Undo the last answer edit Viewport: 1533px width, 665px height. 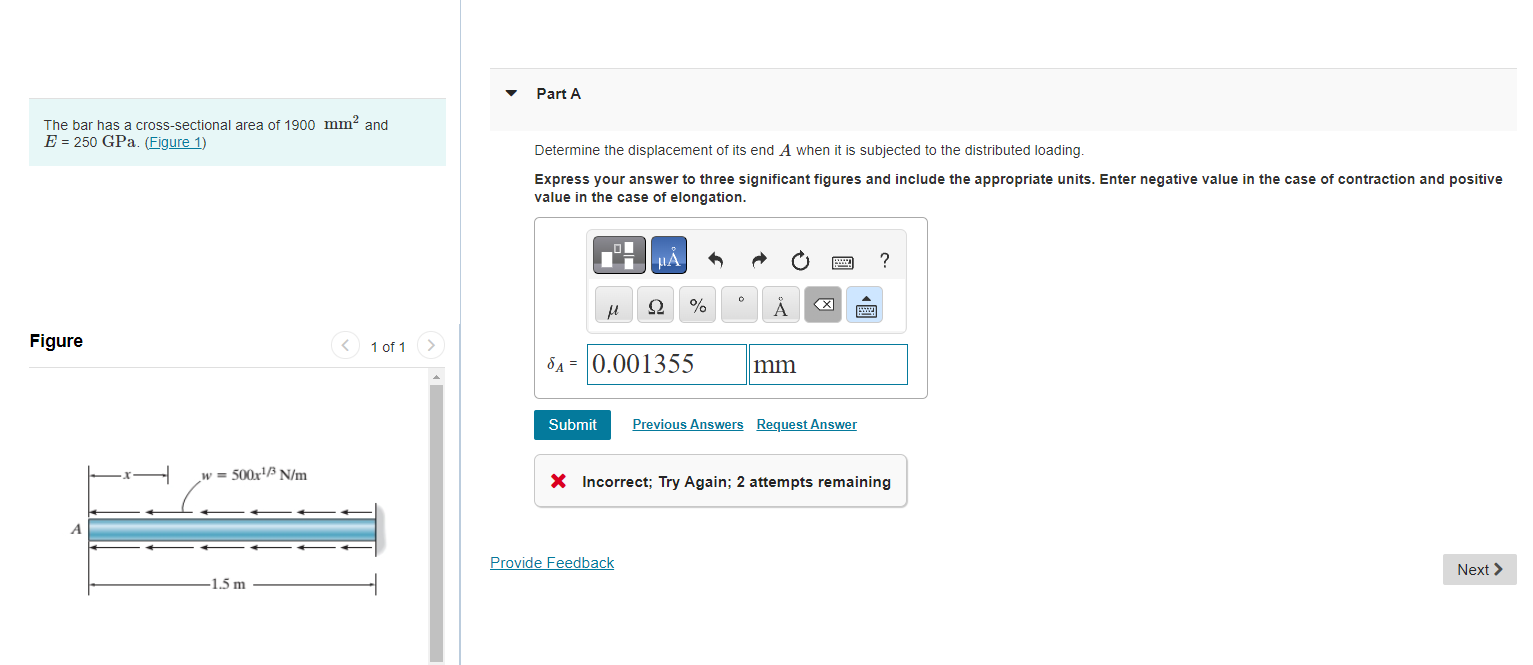tap(715, 261)
